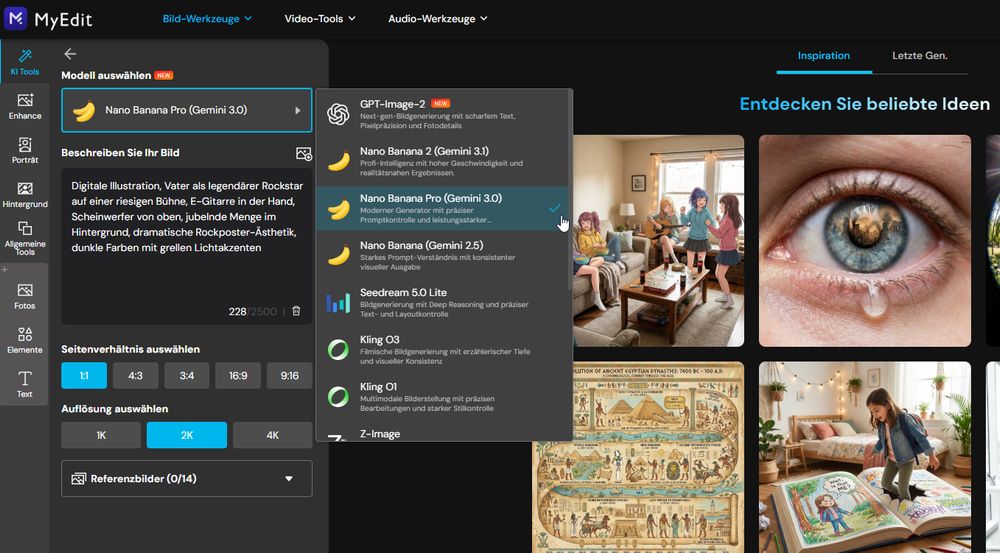Screen dimensions: 1000x553
Task: Click the Seedream 5.0 Lite bar icon
Action: pos(338,303)
